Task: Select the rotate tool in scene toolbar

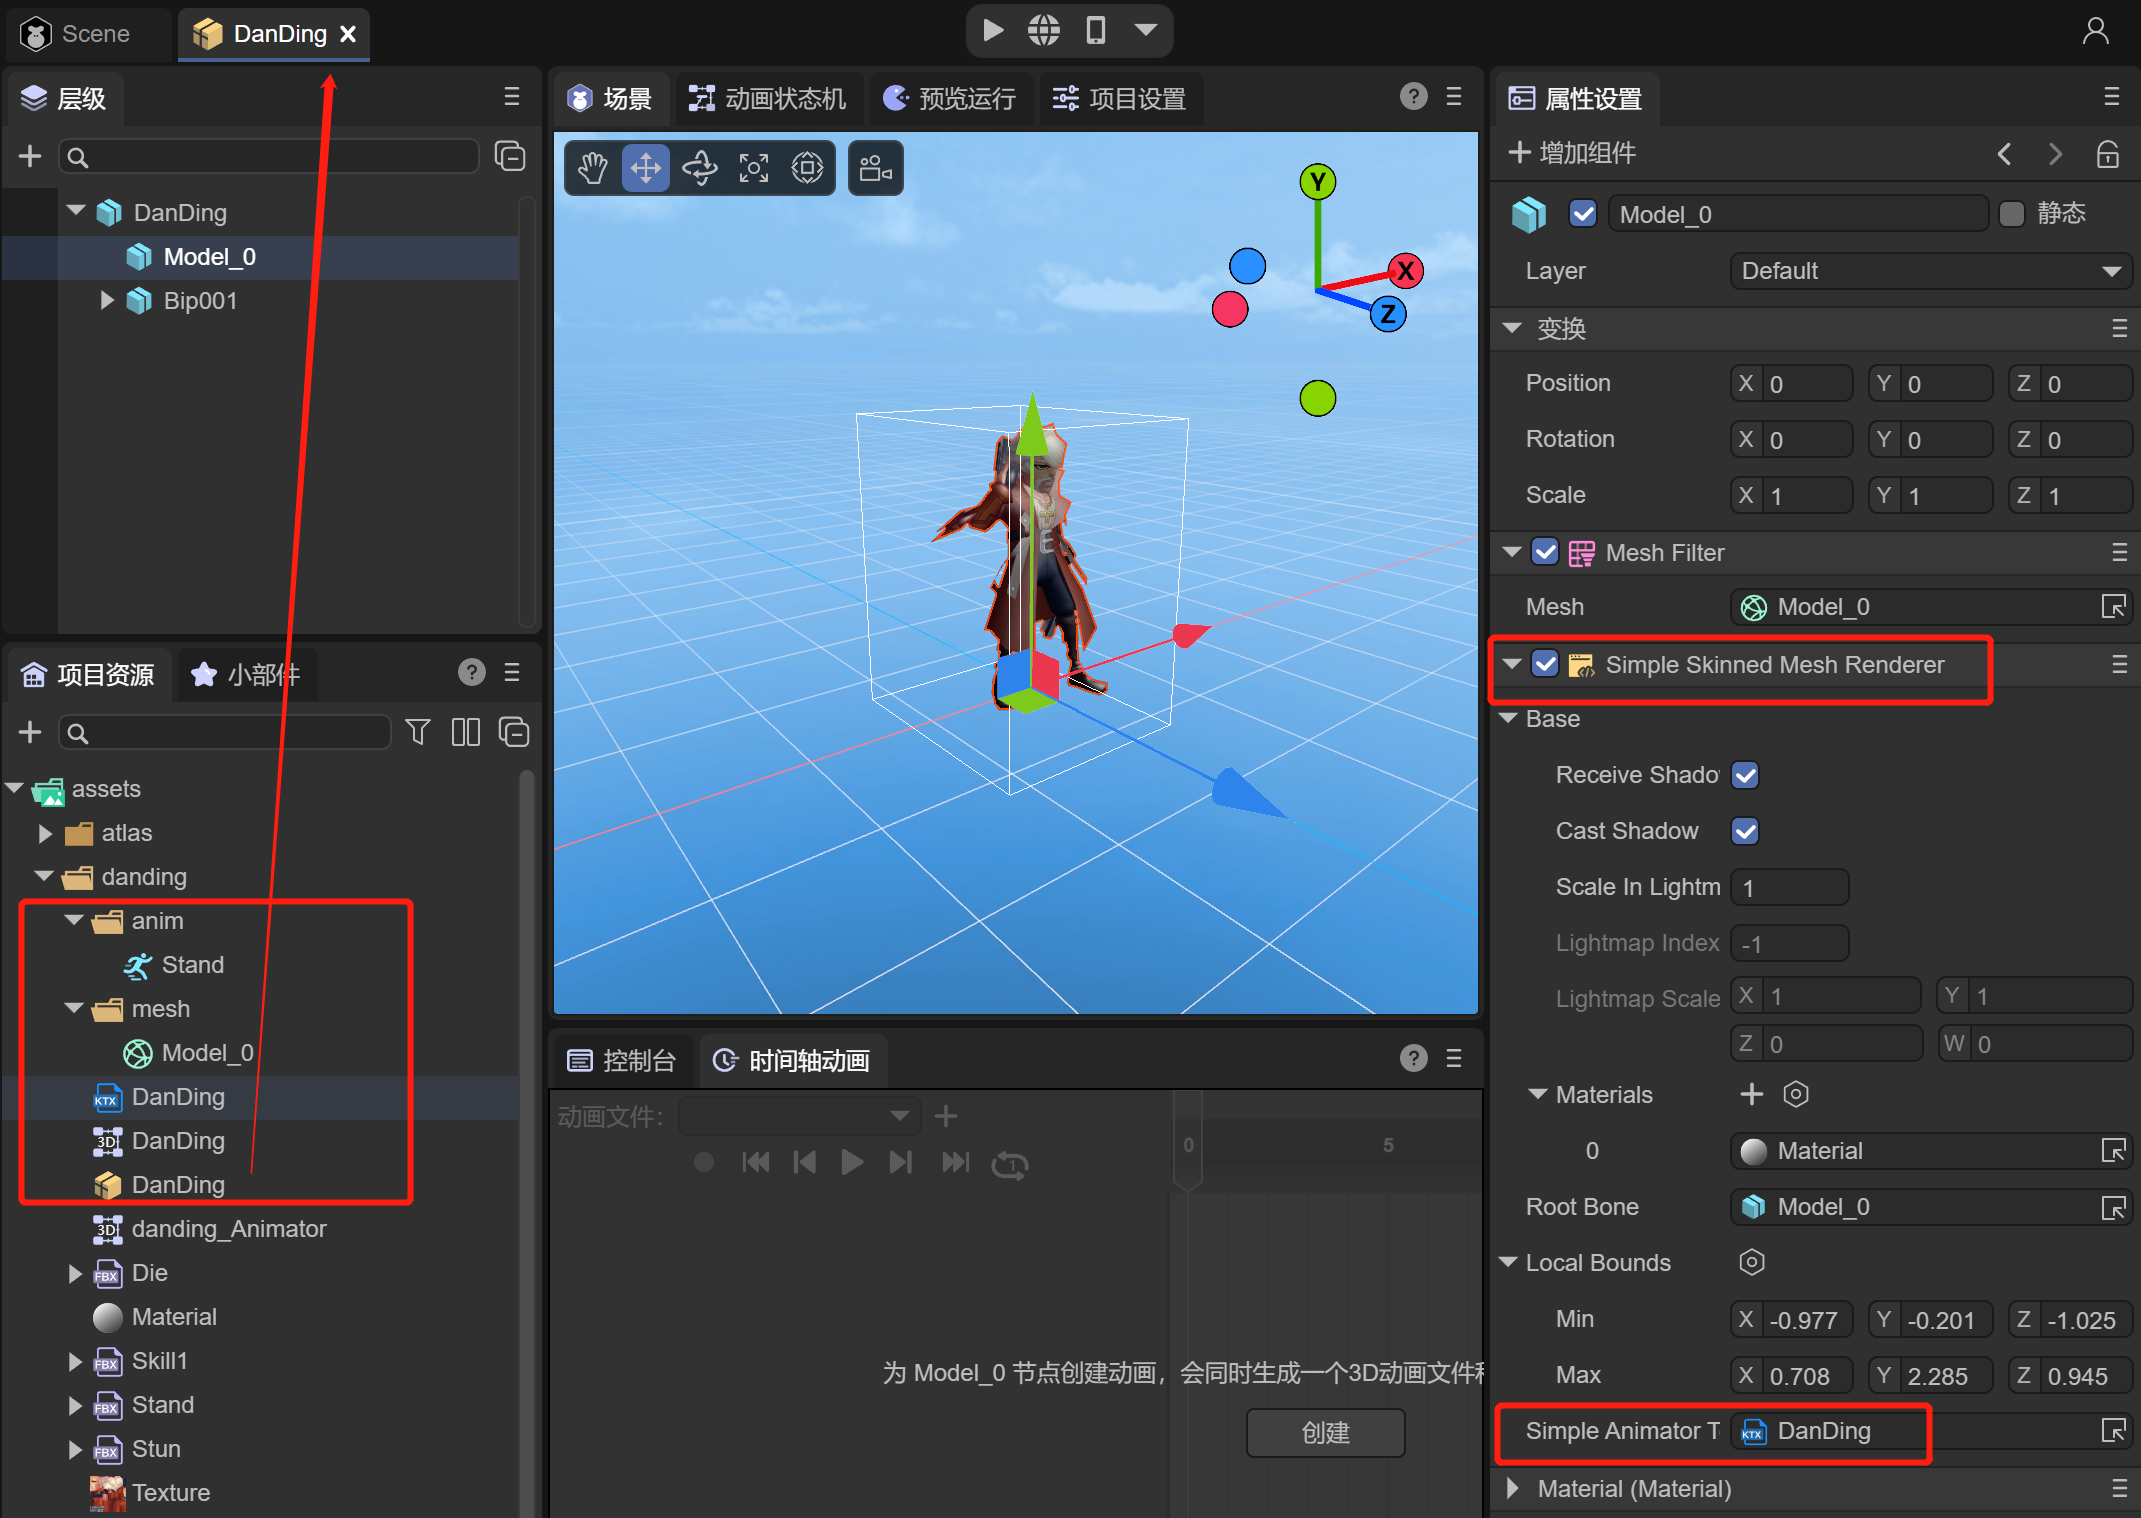Action: point(700,168)
